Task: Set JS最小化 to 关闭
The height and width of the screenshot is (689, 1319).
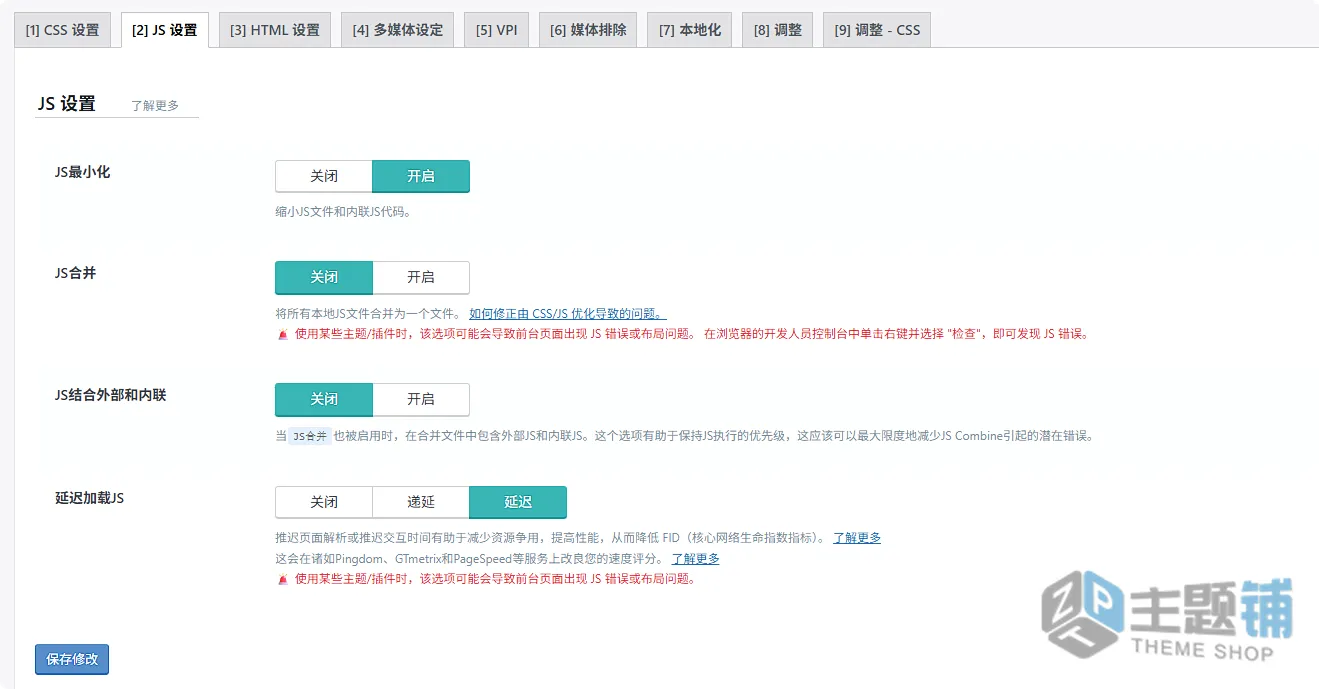Action: click(x=324, y=176)
